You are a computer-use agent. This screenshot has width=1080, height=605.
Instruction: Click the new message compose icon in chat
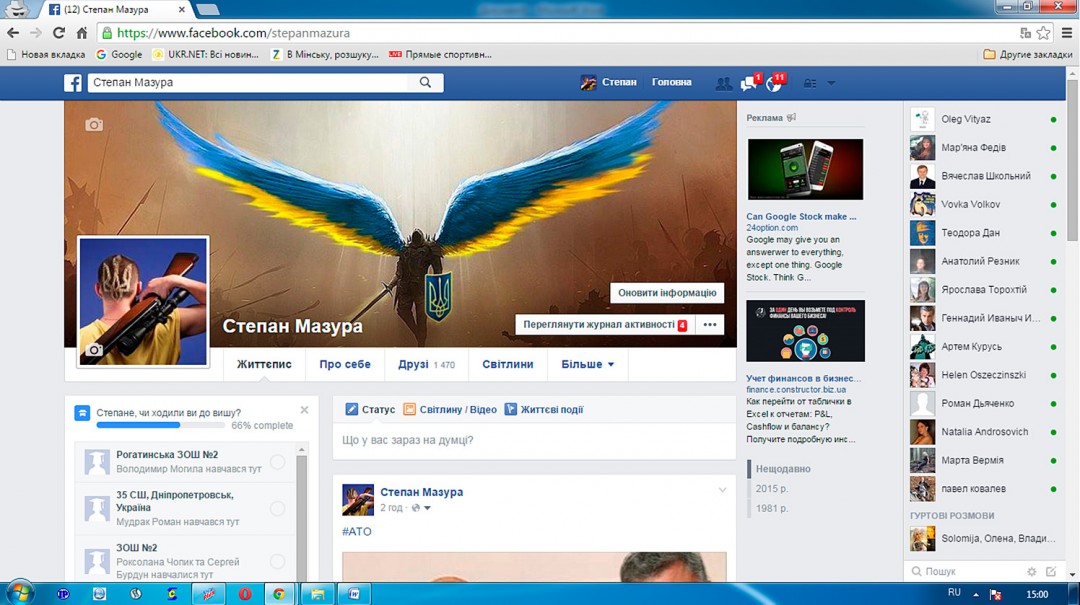point(1051,572)
